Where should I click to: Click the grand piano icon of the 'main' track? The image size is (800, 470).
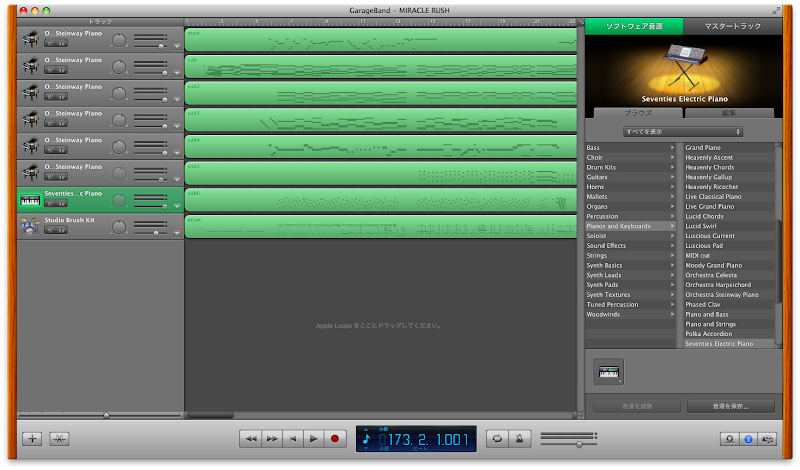pos(30,39)
